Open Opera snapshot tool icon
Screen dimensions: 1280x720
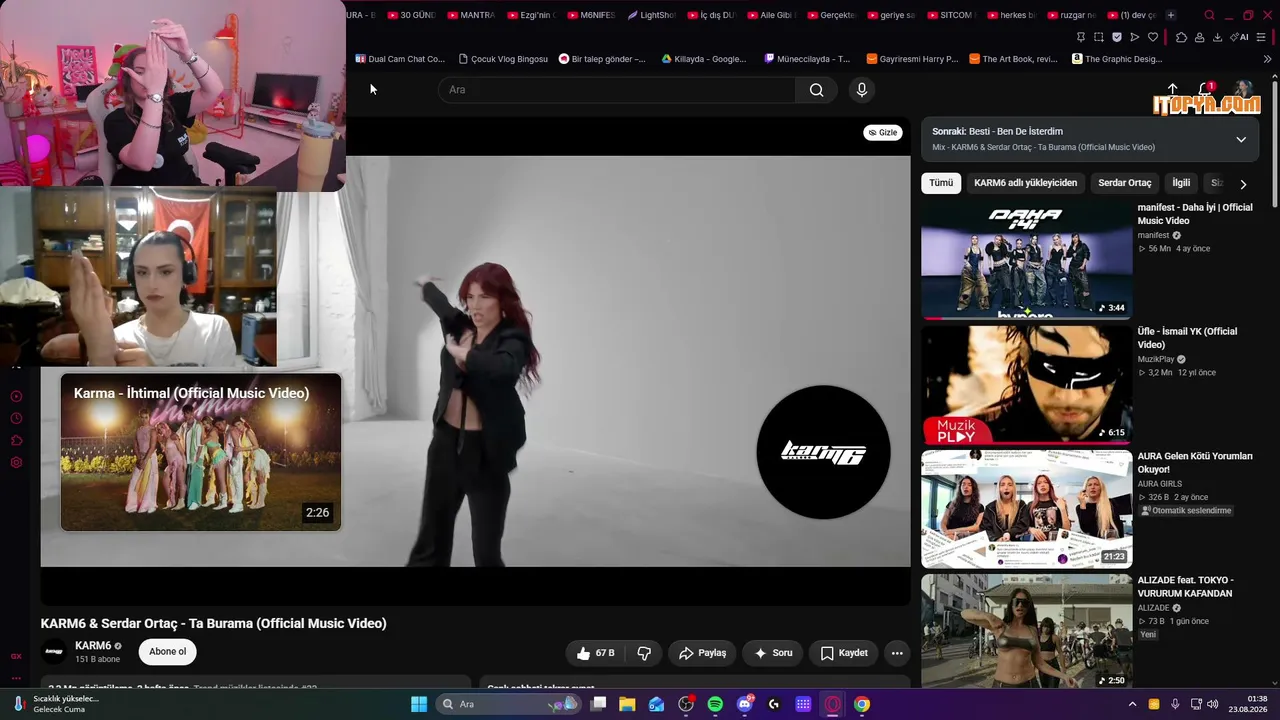tap(1098, 37)
